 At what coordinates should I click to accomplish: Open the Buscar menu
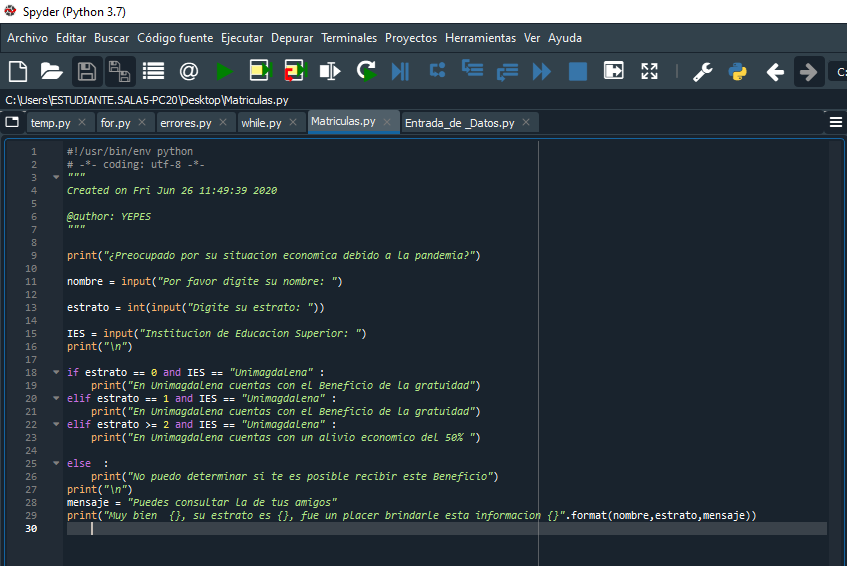111,38
